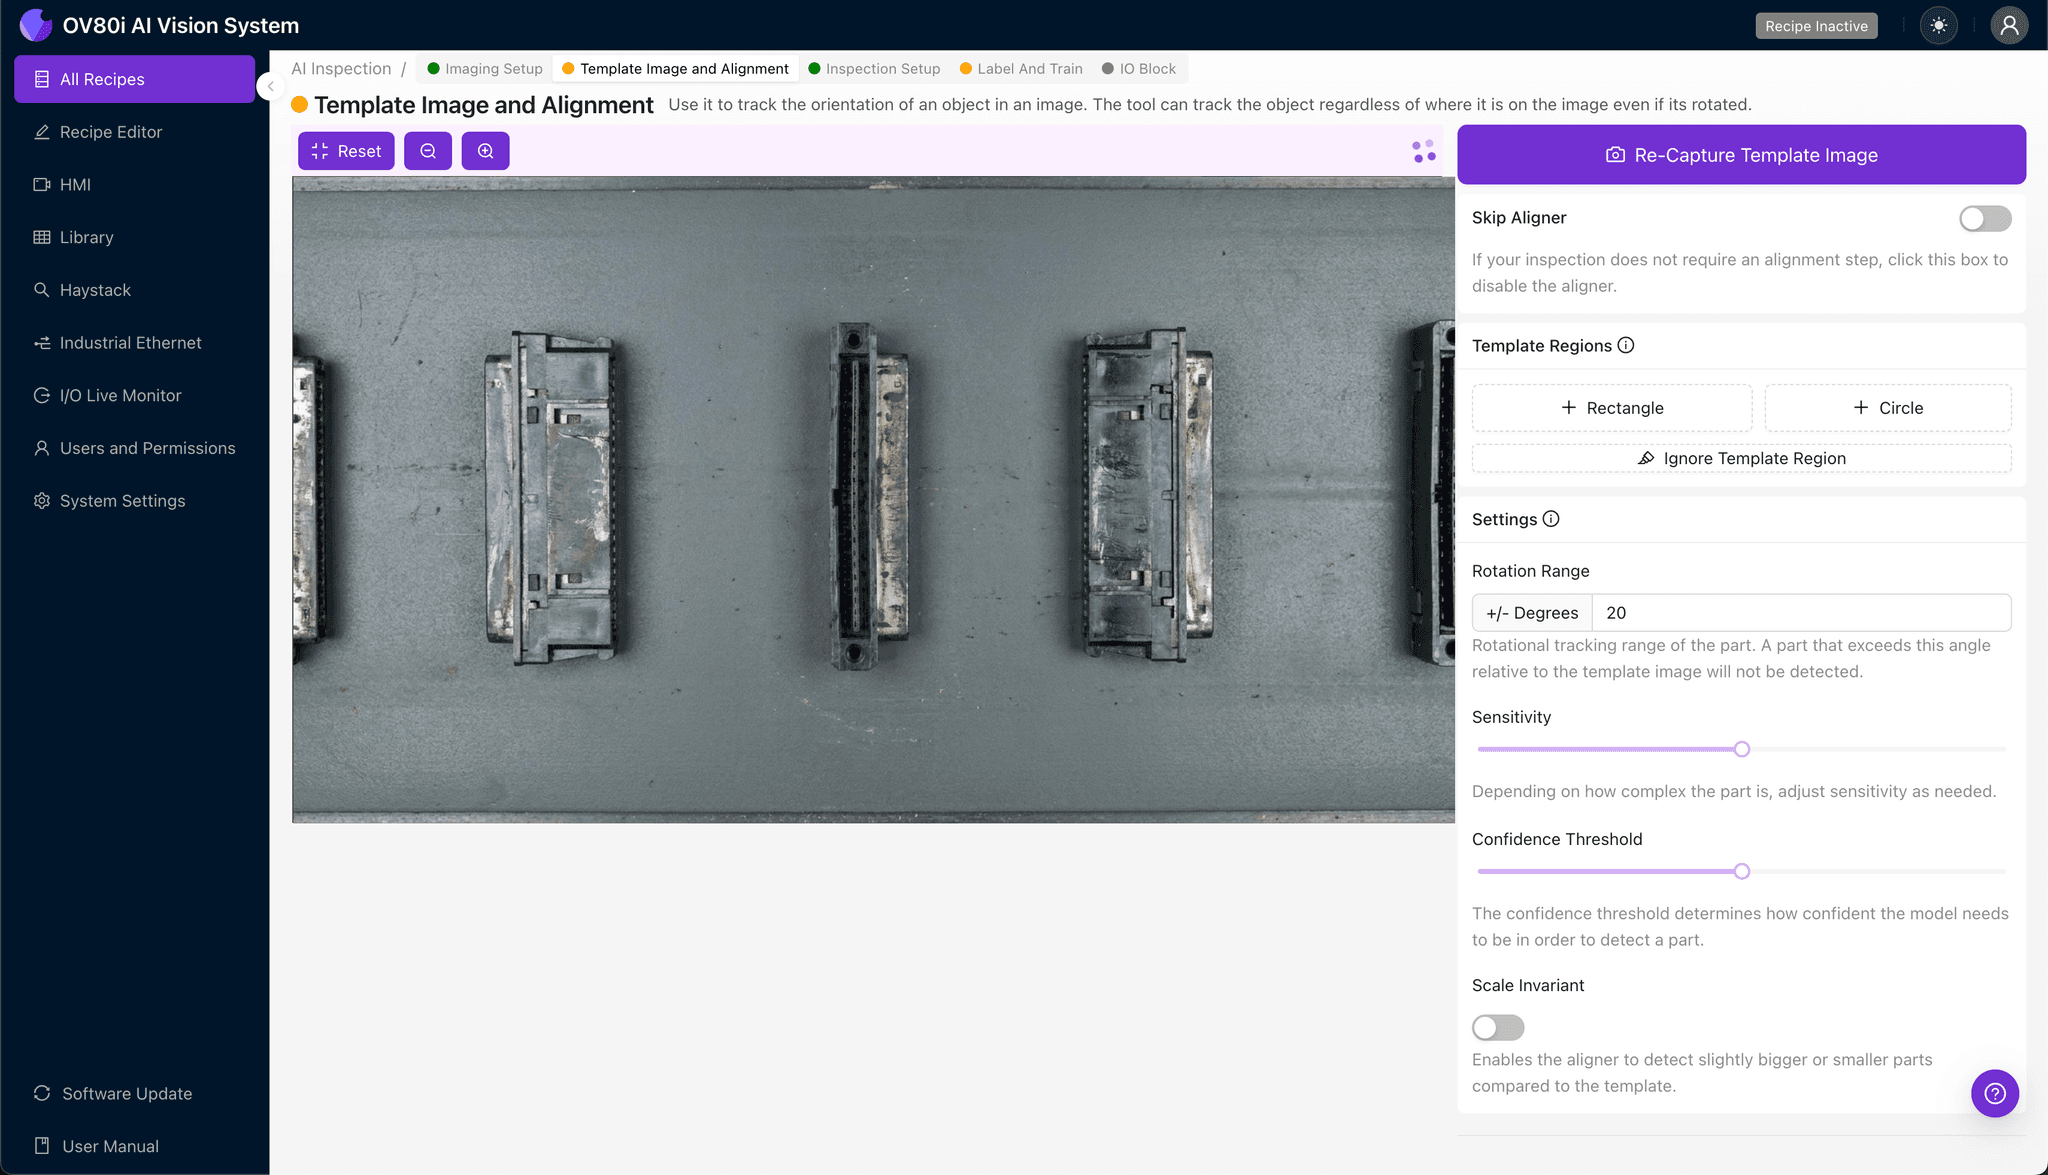This screenshot has height=1175, width=2048.
Task: Open Settings info icon
Action: 1551,519
